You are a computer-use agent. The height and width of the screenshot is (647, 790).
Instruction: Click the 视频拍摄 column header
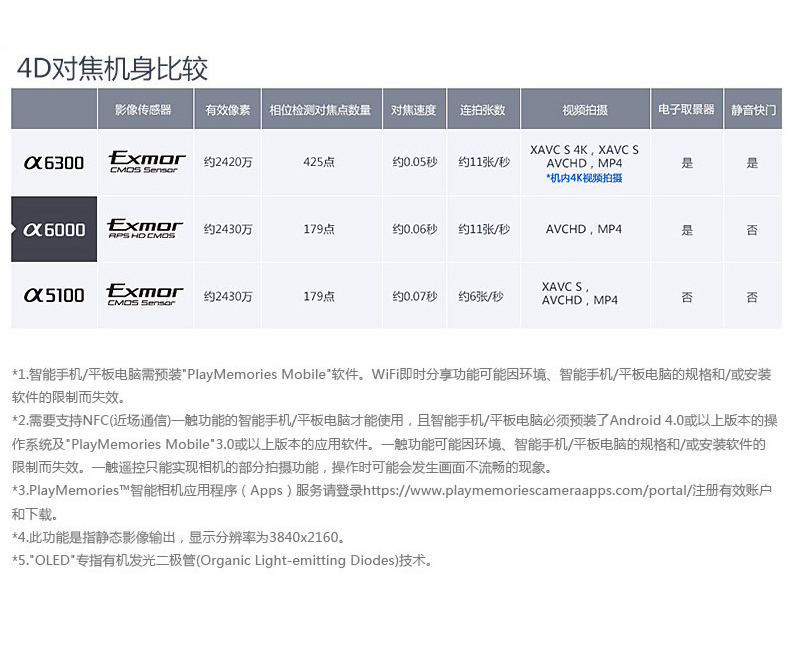coord(585,109)
